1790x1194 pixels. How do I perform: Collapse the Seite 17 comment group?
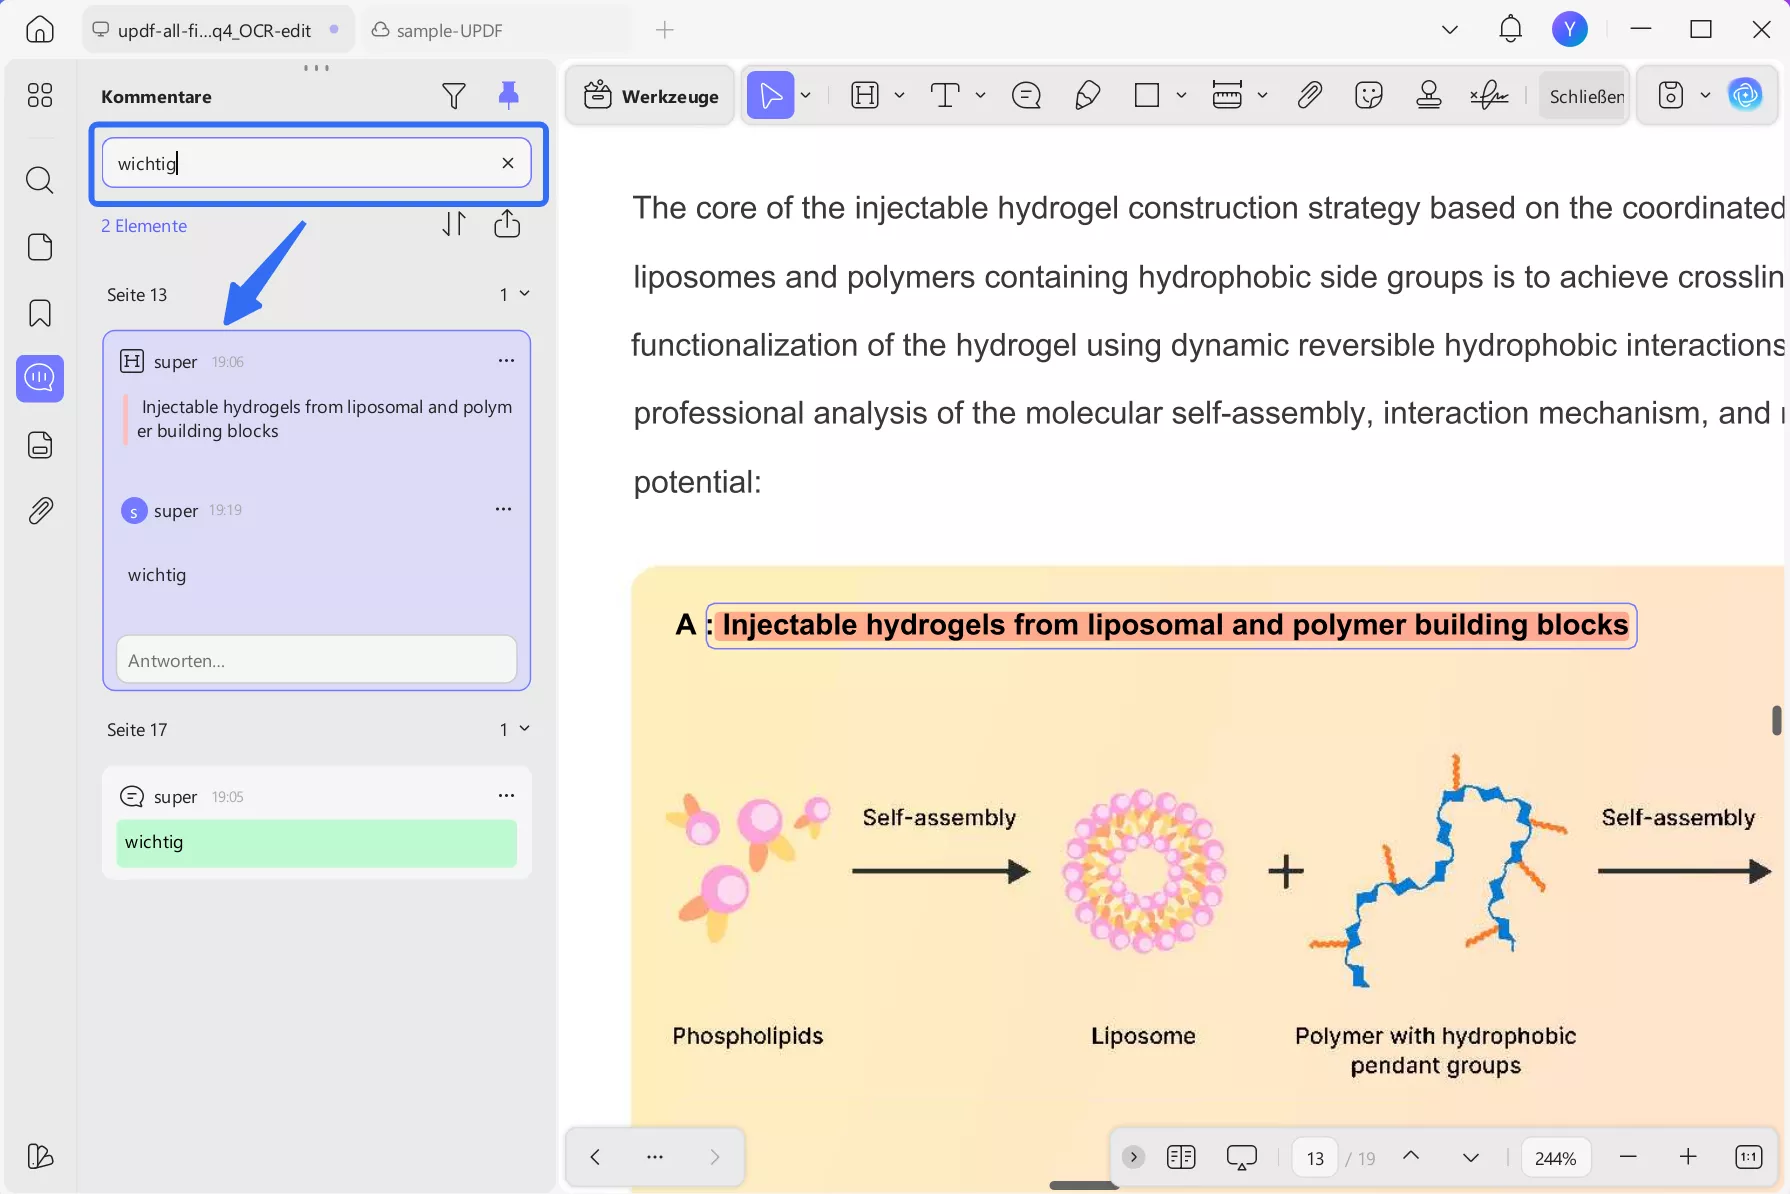524,729
